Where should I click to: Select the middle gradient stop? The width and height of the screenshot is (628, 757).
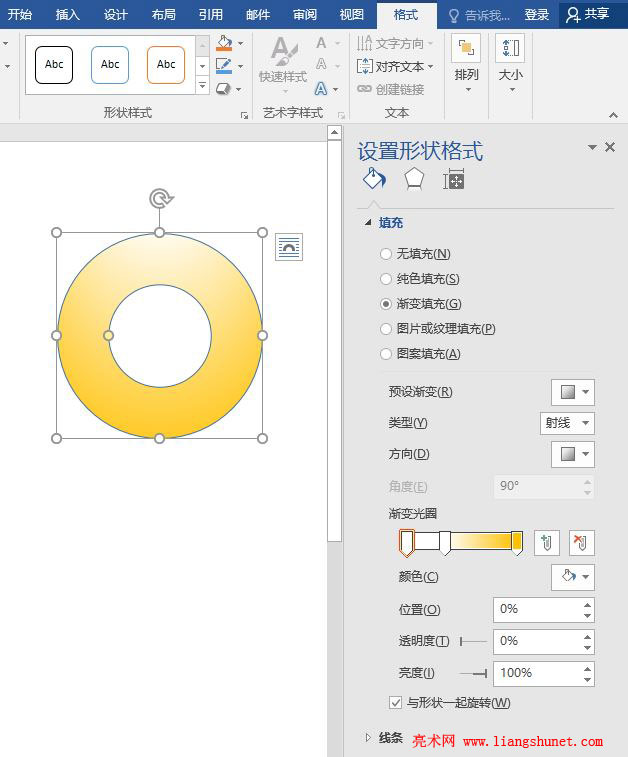click(445, 543)
